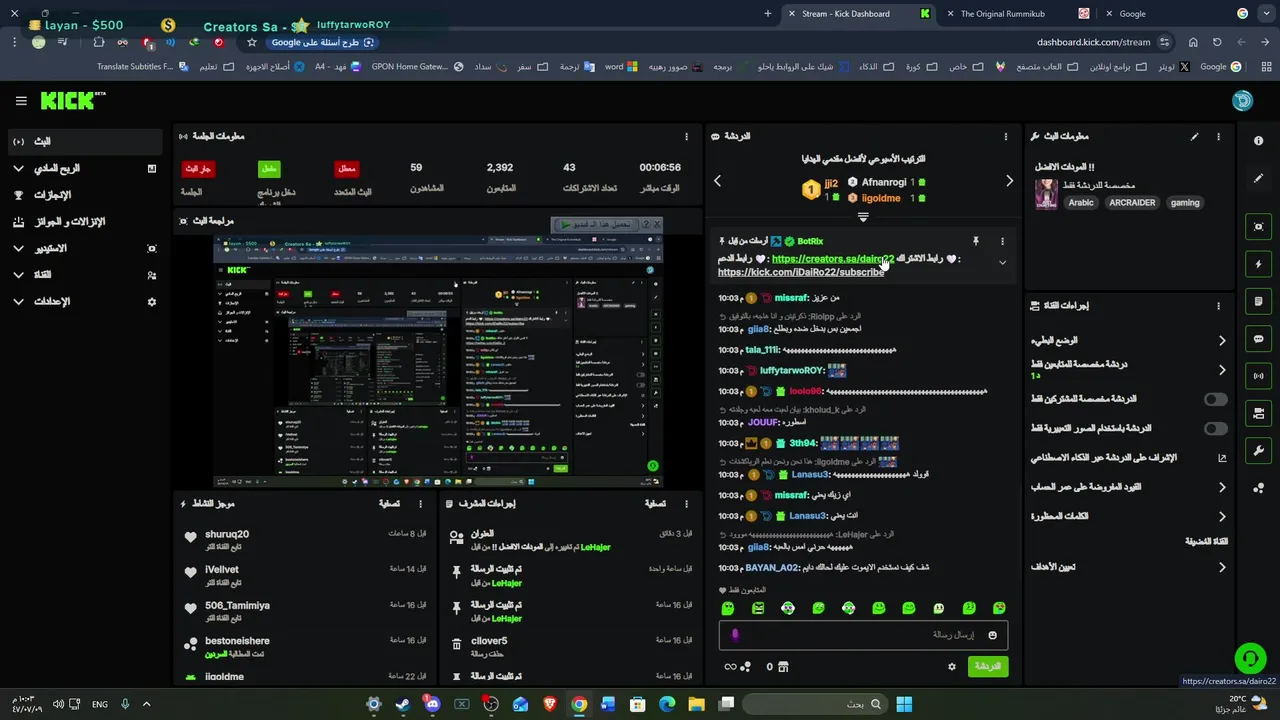This screenshot has height=720, width=1280.
Task: Click the camera capture icon in the right rail
Action: tap(1258, 227)
